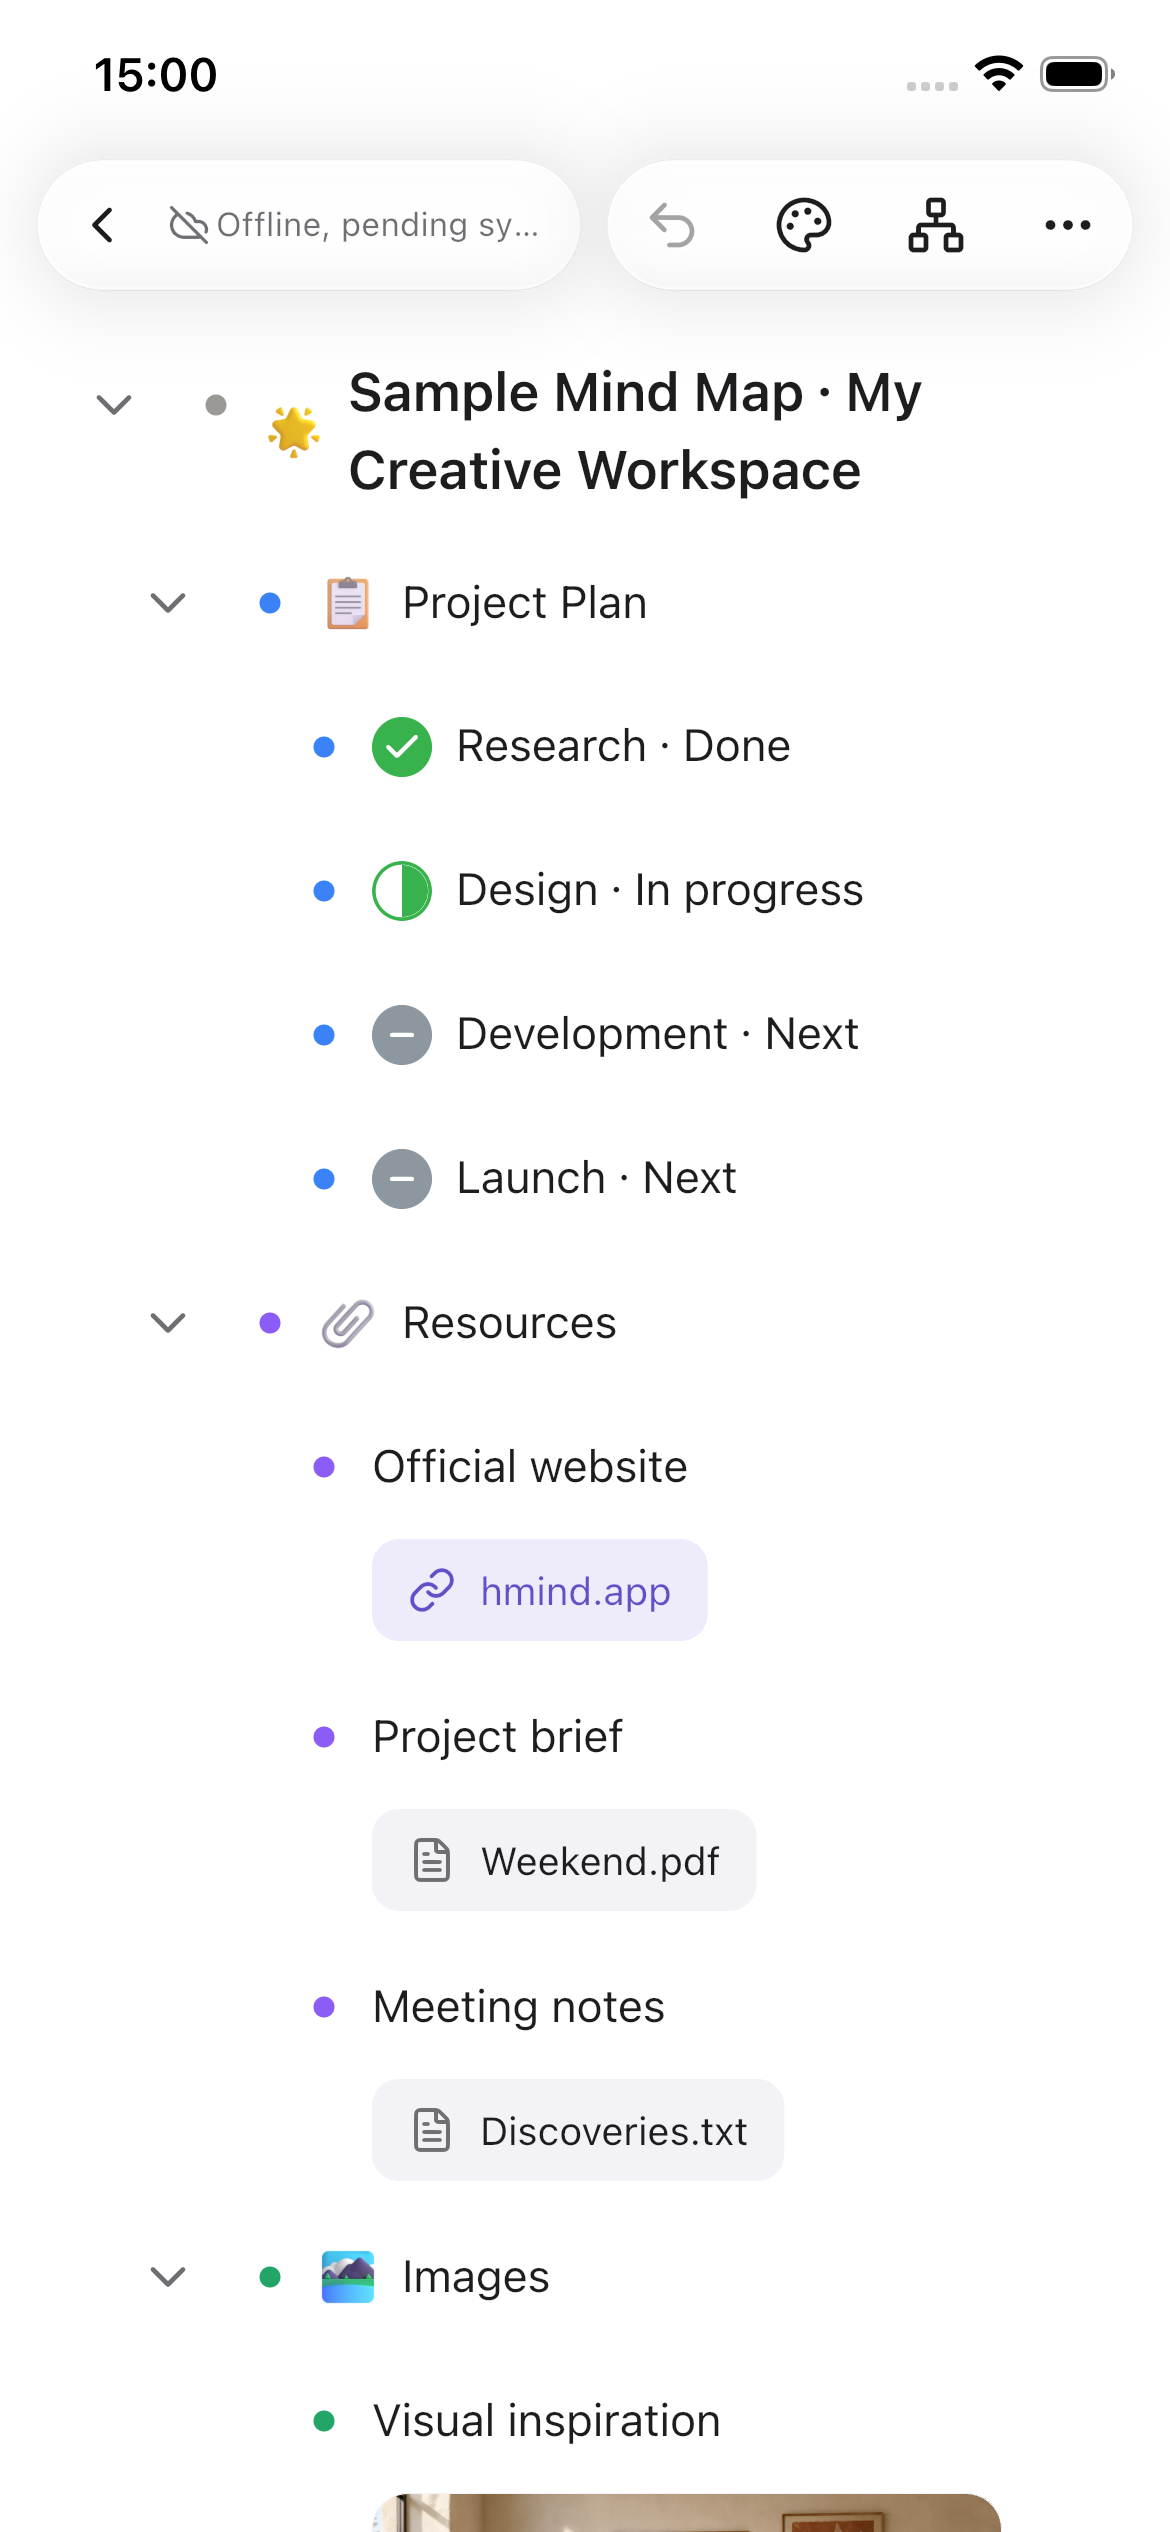Select the Meeting notes item

[518, 2007]
